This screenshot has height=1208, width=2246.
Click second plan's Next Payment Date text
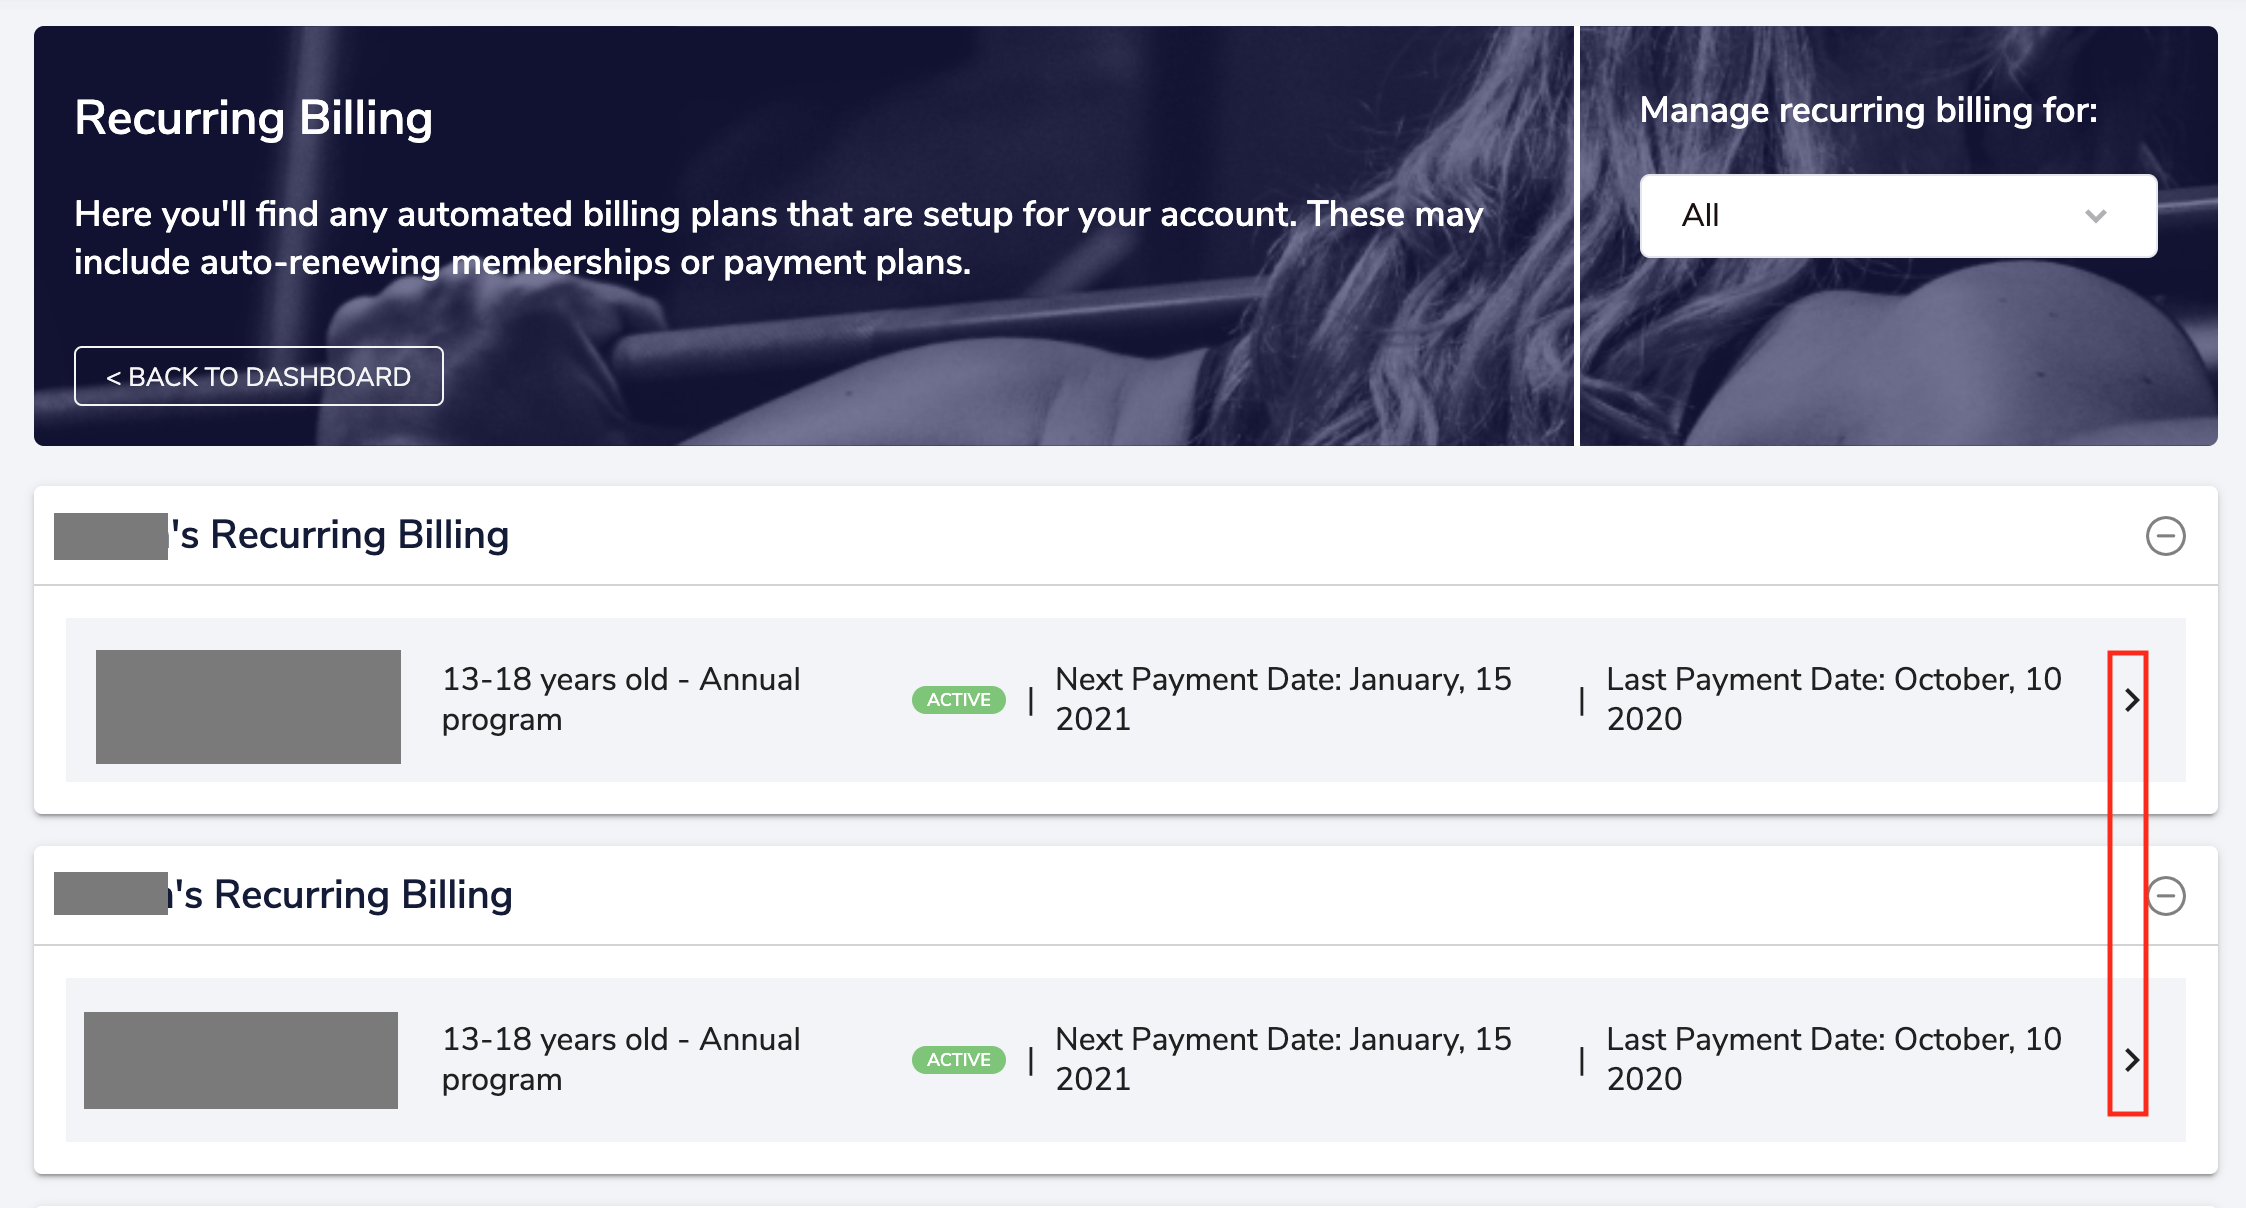[1283, 1059]
